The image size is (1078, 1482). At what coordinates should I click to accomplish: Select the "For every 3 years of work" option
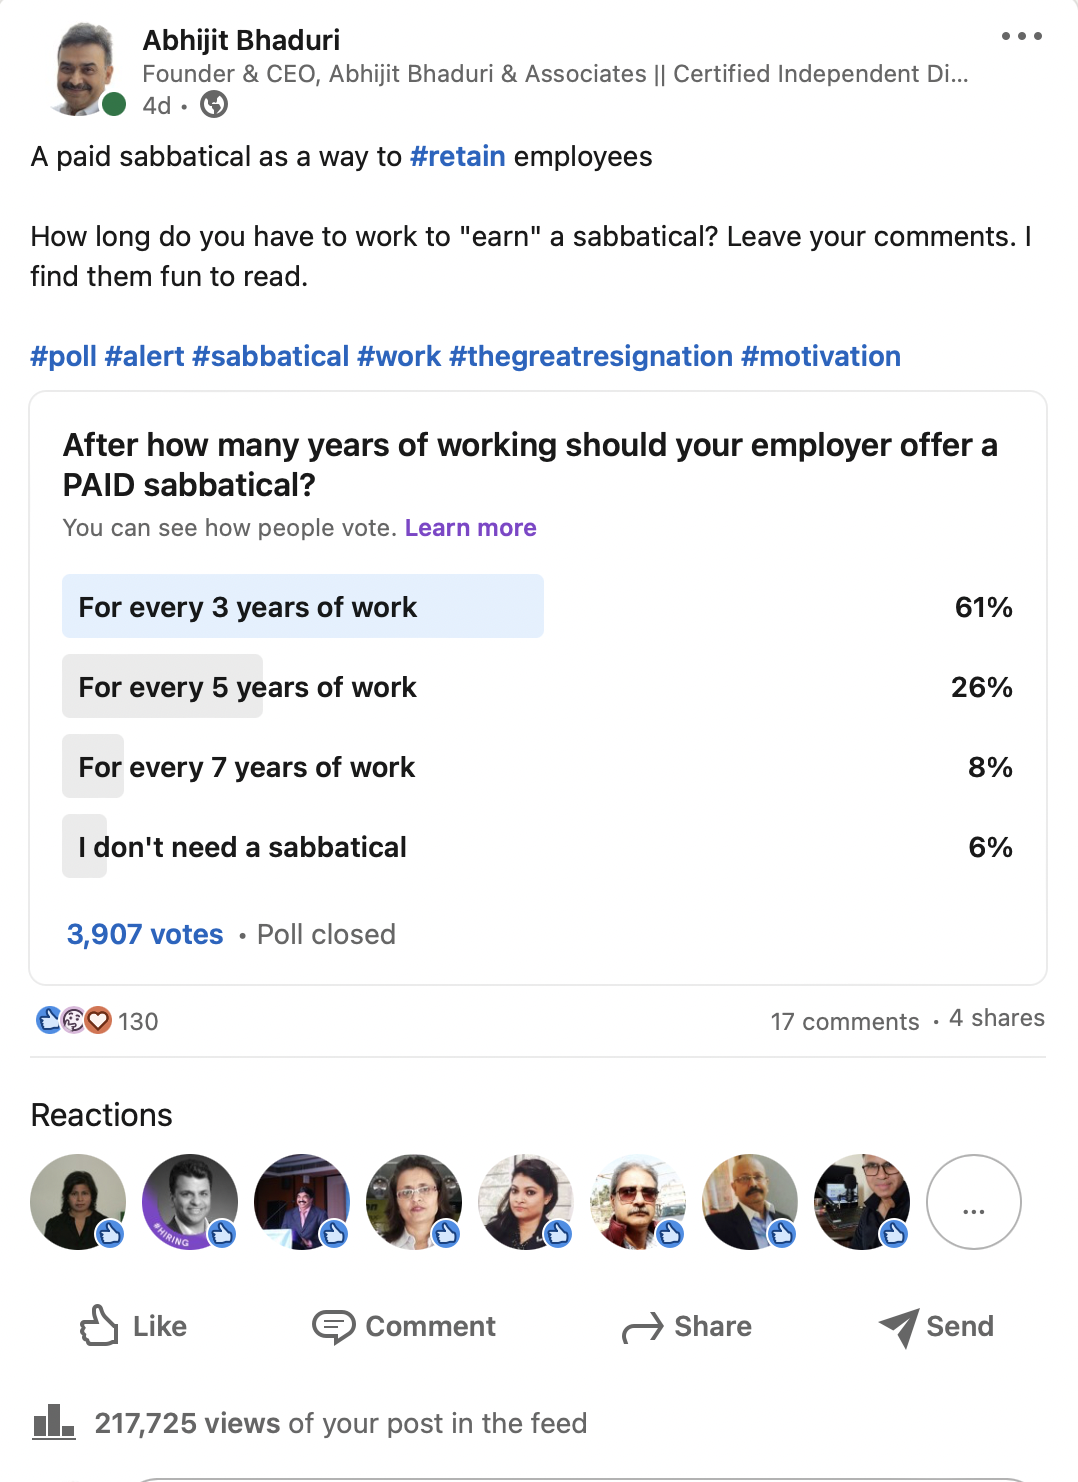click(x=248, y=607)
